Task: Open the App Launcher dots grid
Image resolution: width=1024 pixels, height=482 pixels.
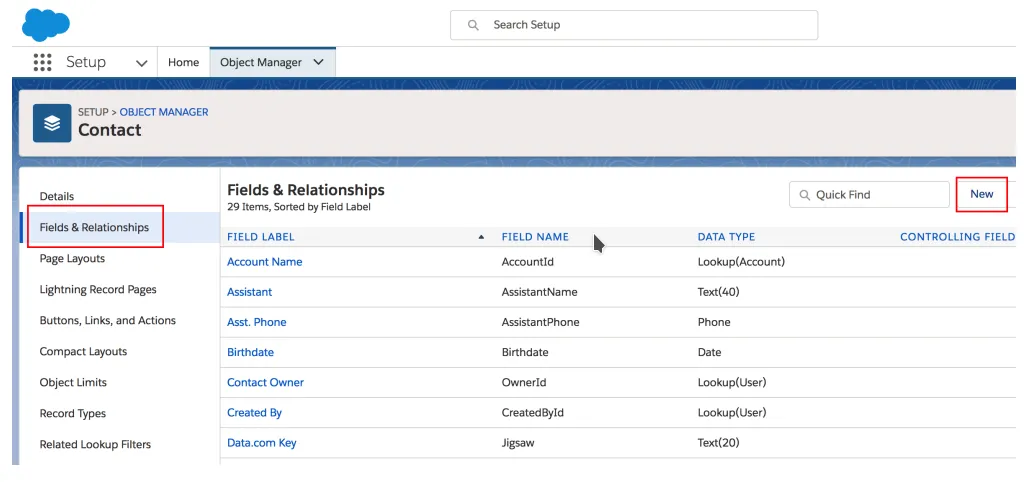Action: pyautogui.click(x=42, y=63)
